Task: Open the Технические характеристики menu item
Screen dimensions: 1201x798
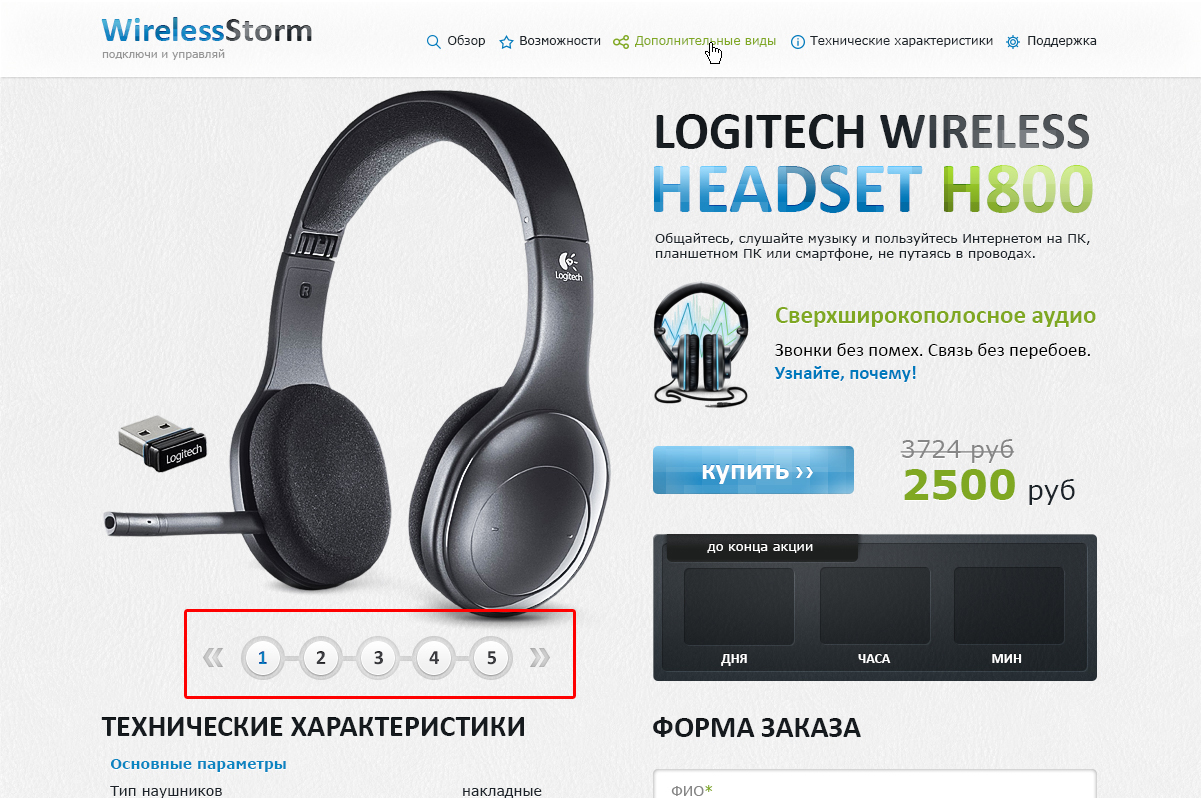Action: point(901,41)
